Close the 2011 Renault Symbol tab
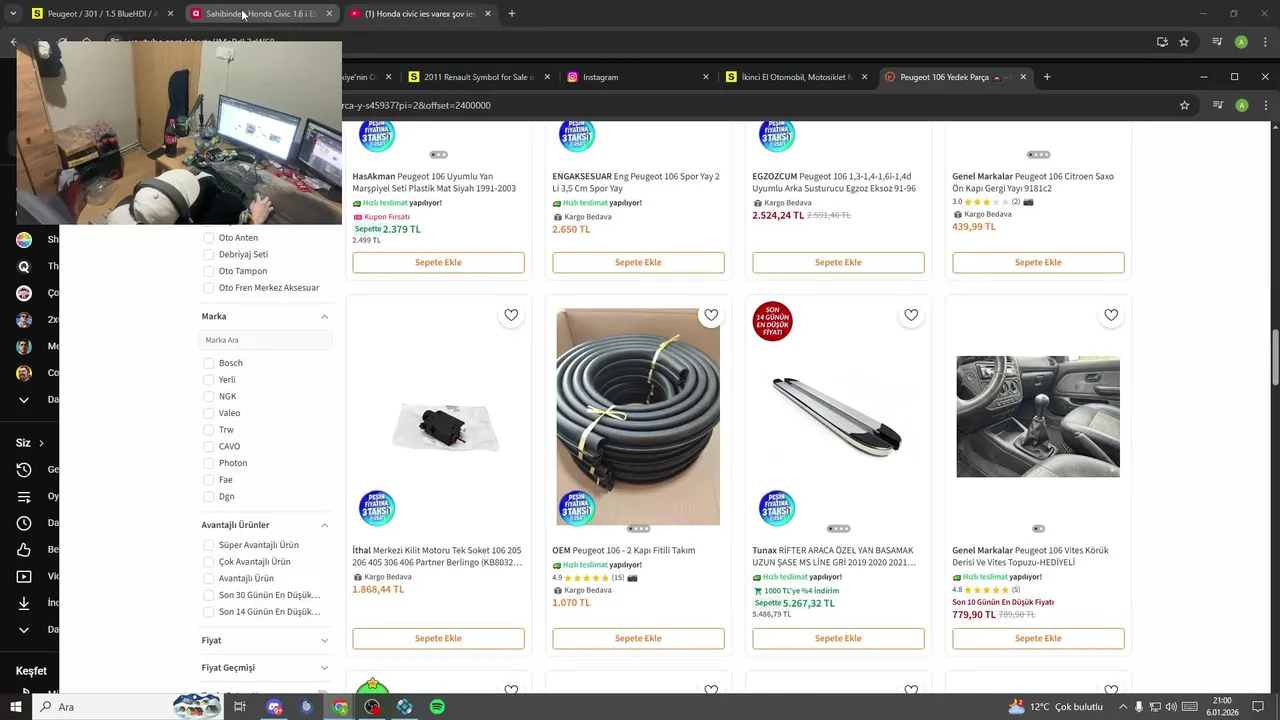 click(x=547, y=77)
